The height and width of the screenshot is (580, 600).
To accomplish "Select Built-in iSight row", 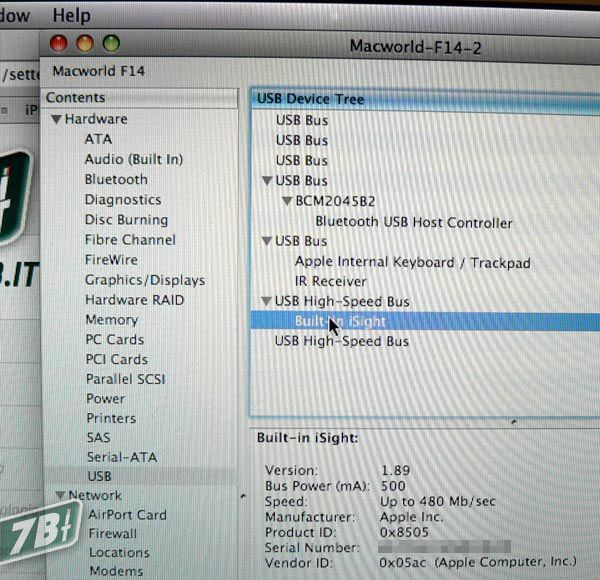I will [x=425, y=321].
